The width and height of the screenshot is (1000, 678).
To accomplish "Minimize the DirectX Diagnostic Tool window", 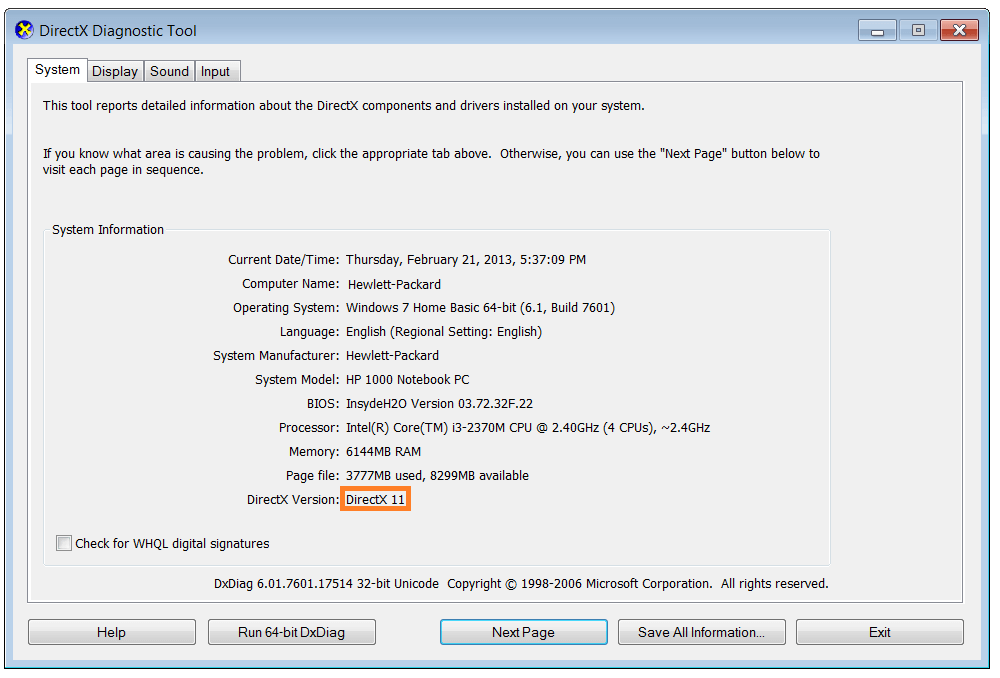I will 878,30.
